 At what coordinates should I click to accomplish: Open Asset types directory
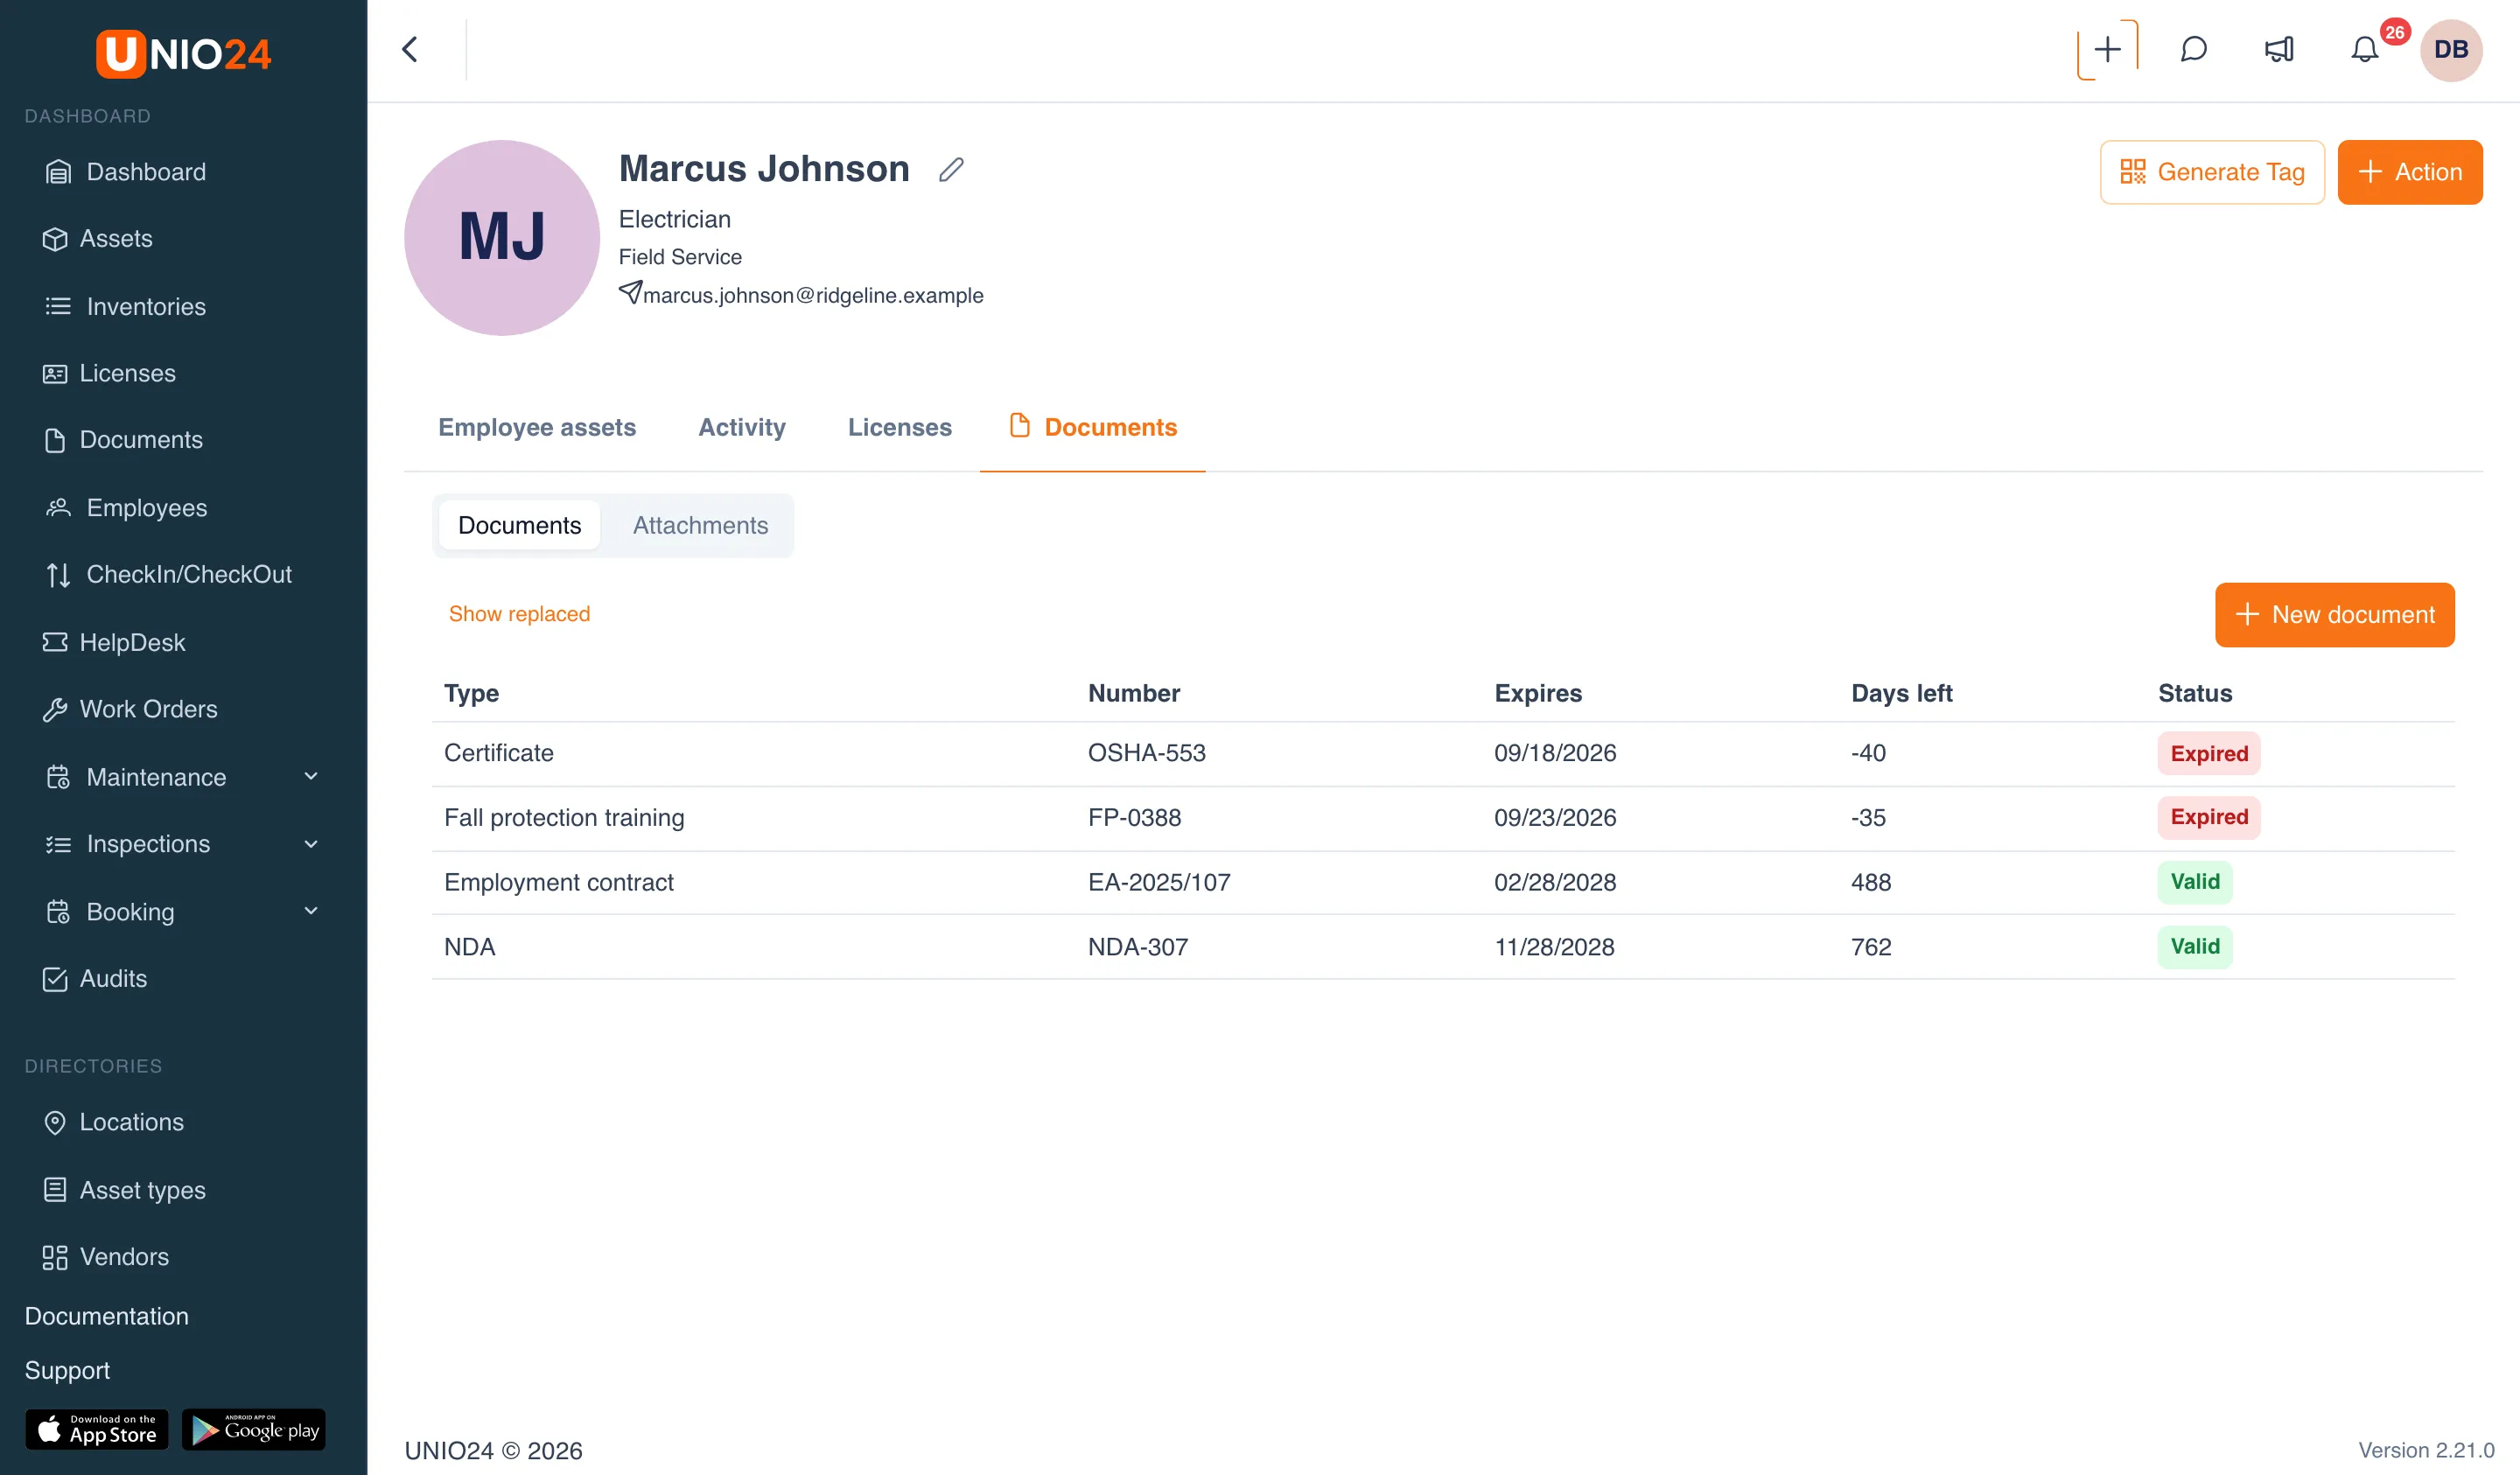tap(125, 1189)
